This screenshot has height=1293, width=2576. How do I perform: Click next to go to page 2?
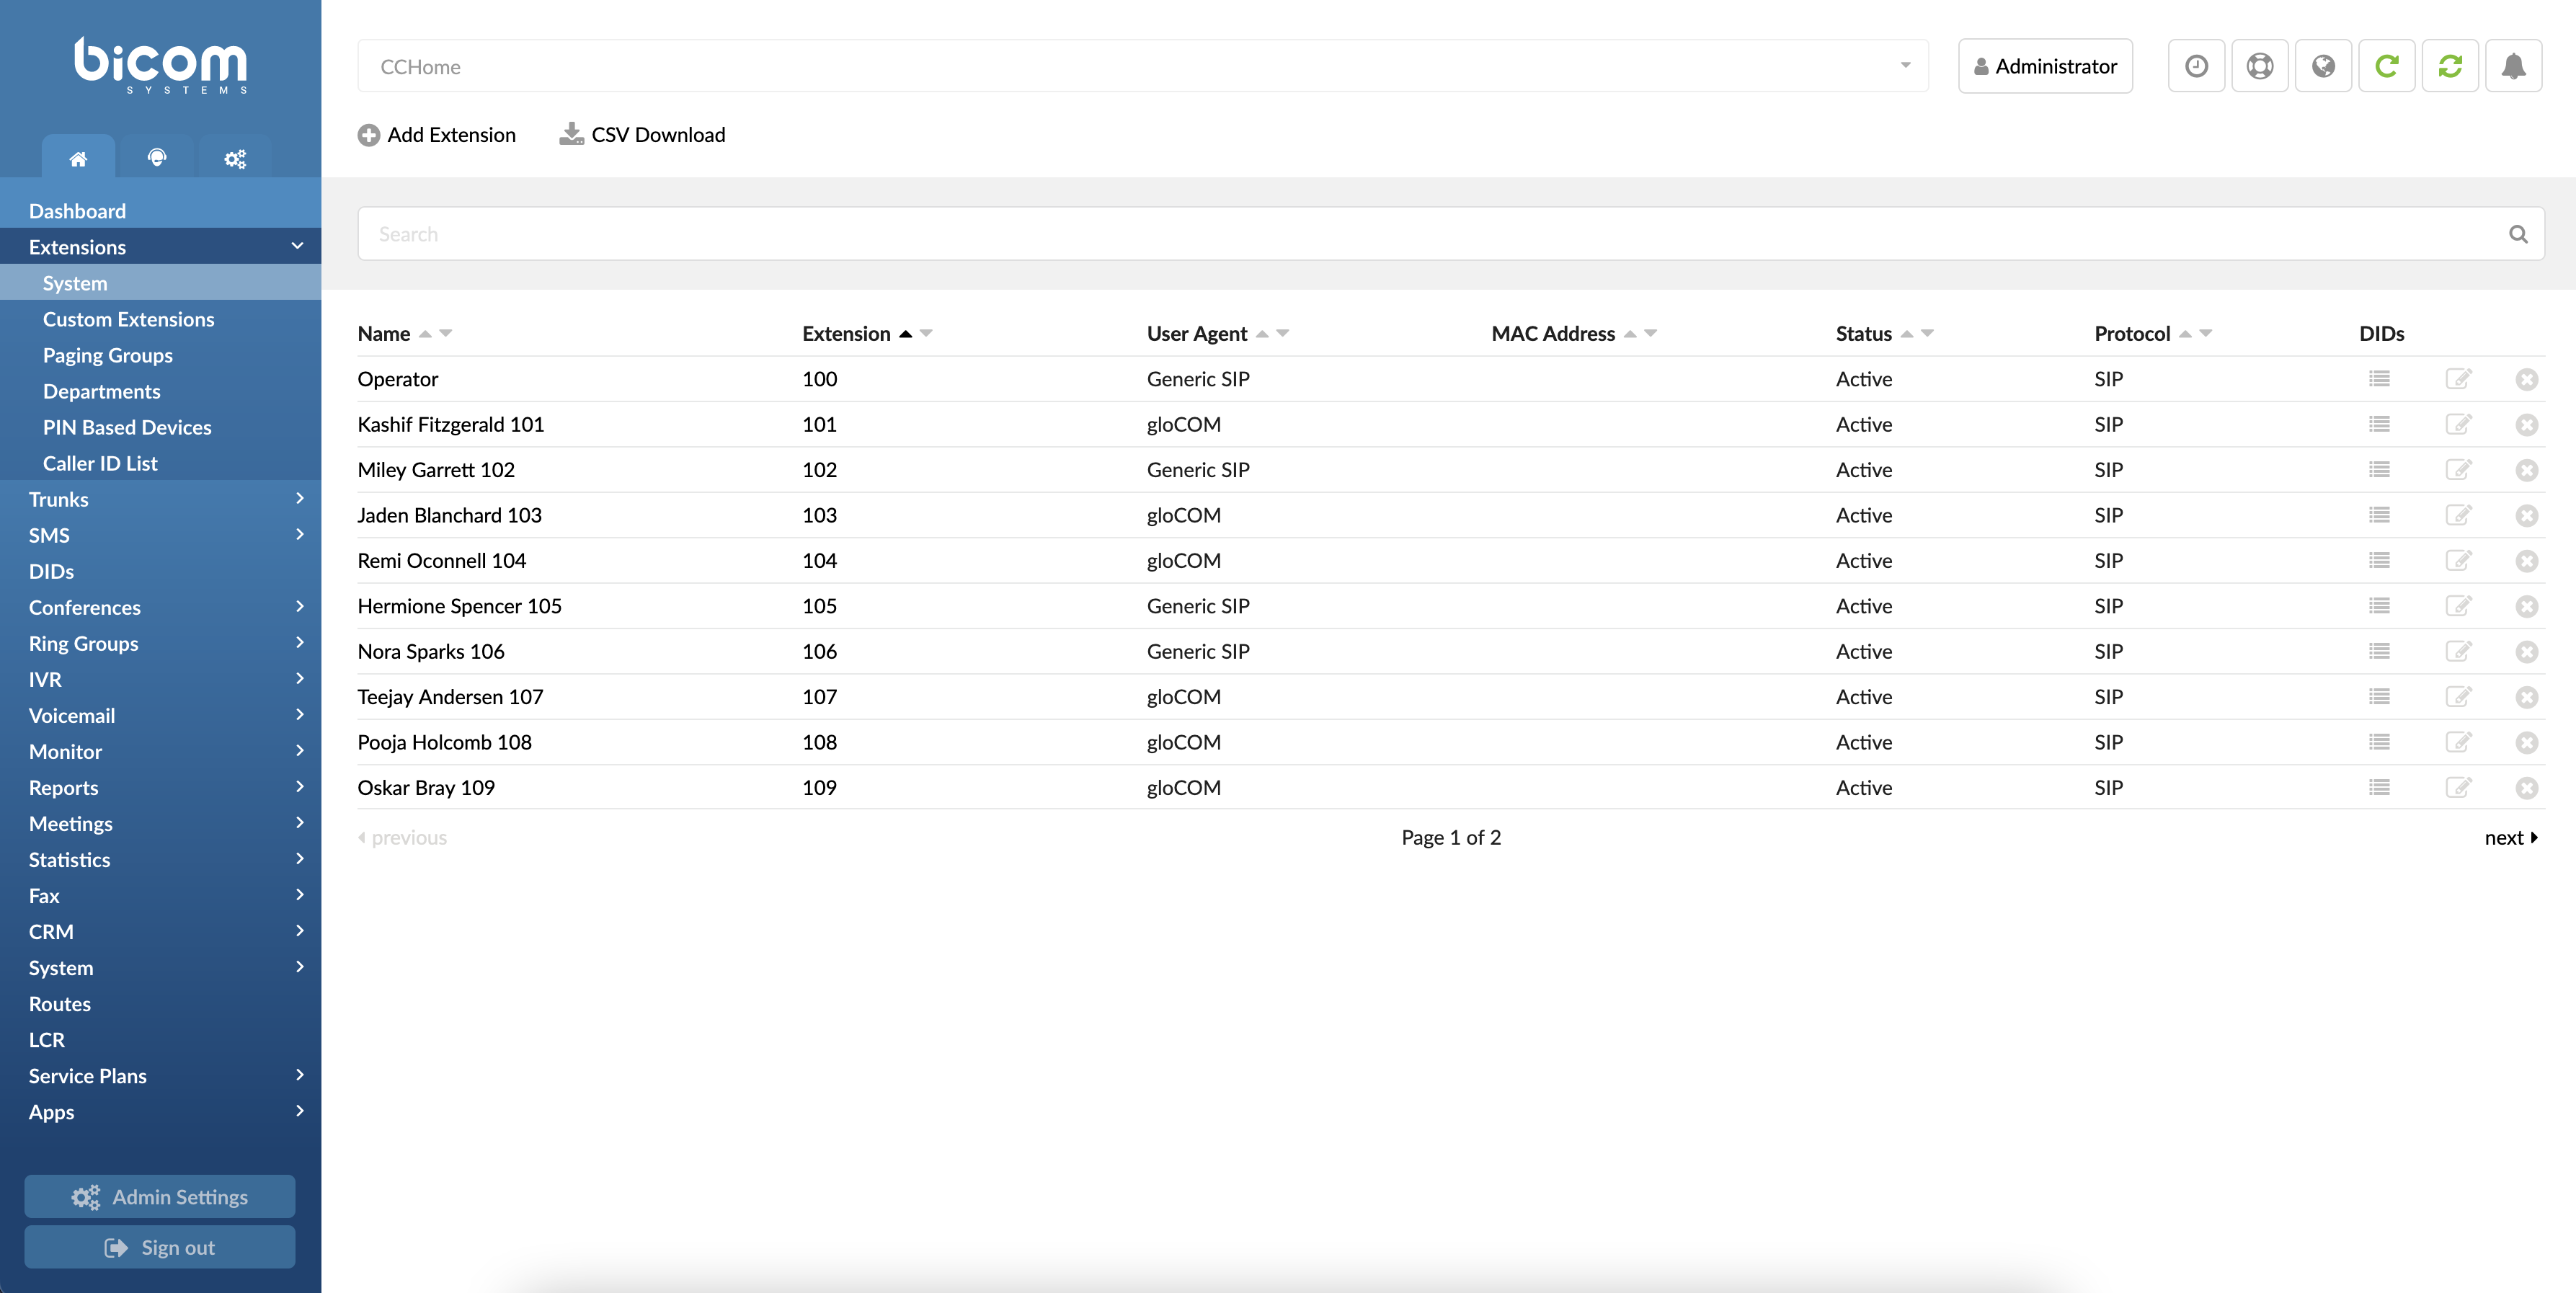[2513, 835]
